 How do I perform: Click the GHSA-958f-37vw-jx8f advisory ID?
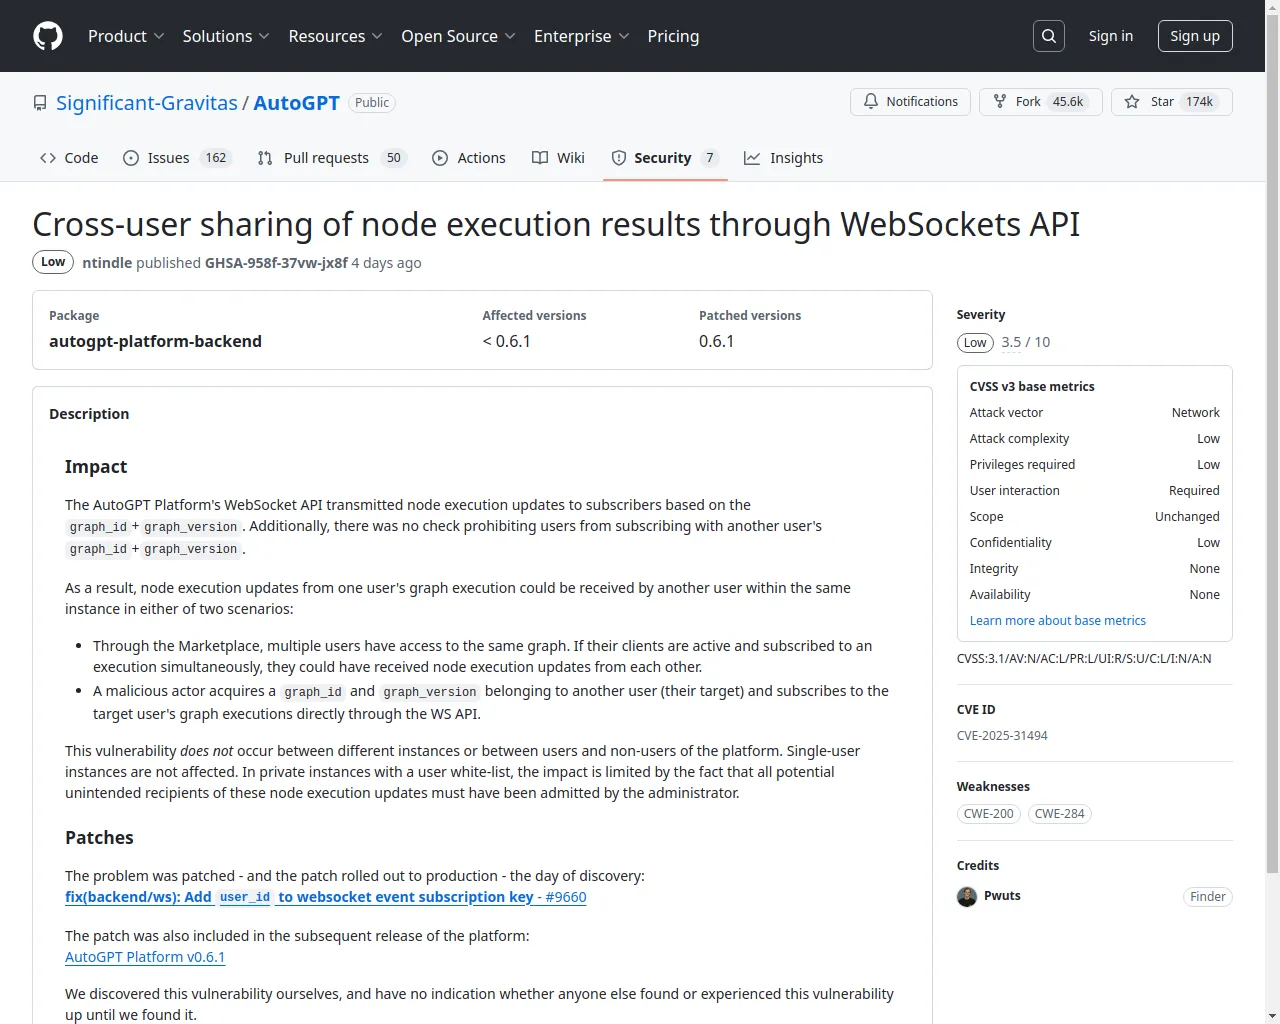tap(276, 263)
